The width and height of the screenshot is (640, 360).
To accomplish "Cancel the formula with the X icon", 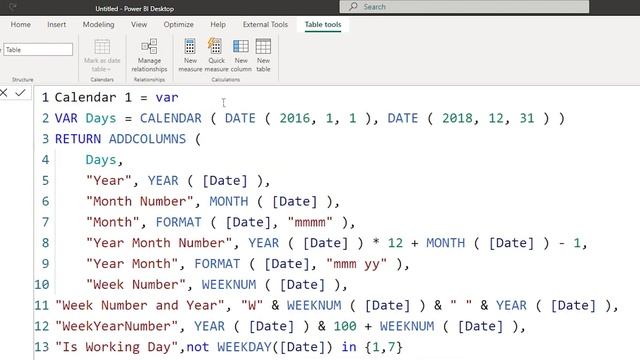I will tap(4, 93).
